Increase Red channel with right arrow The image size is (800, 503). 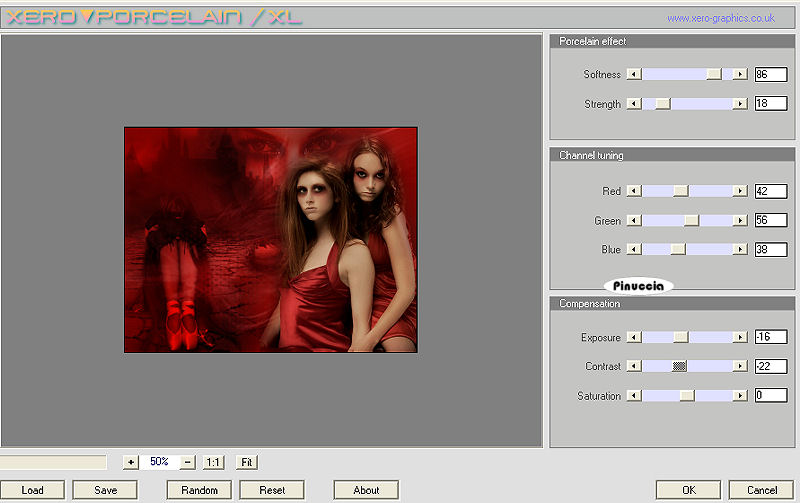pyautogui.click(x=740, y=191)
